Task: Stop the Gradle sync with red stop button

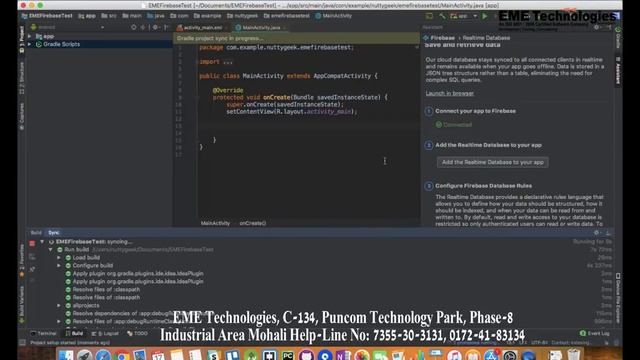Action: (x=32, y=243)
